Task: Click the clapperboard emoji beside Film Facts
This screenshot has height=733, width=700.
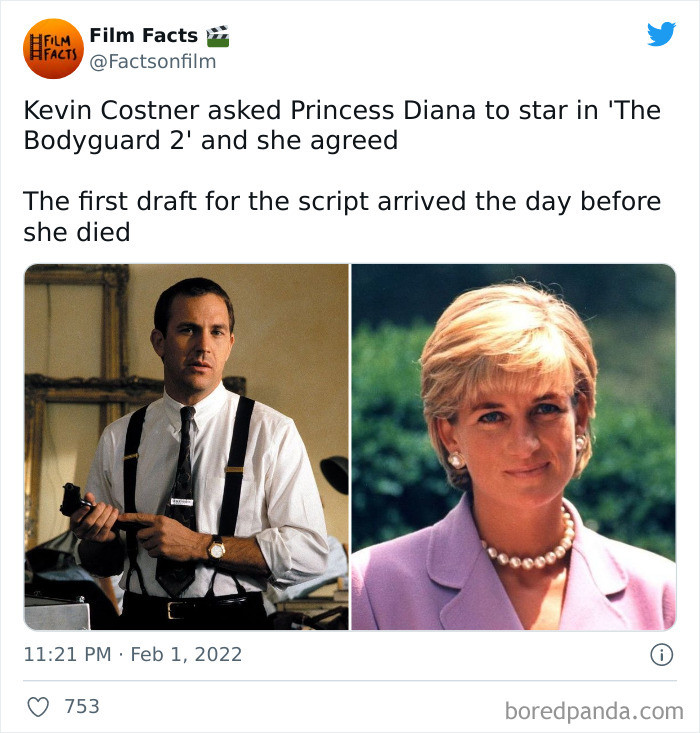Action: tap(217, 36)
